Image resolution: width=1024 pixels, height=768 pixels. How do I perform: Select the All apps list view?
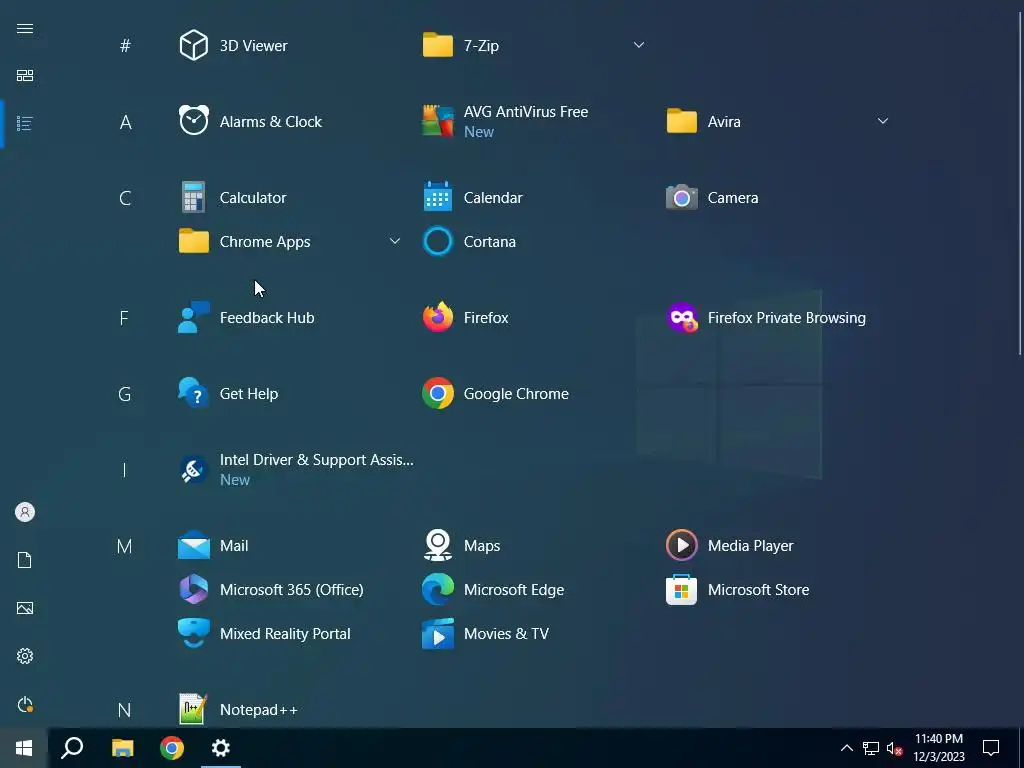(x=25, y=123)
